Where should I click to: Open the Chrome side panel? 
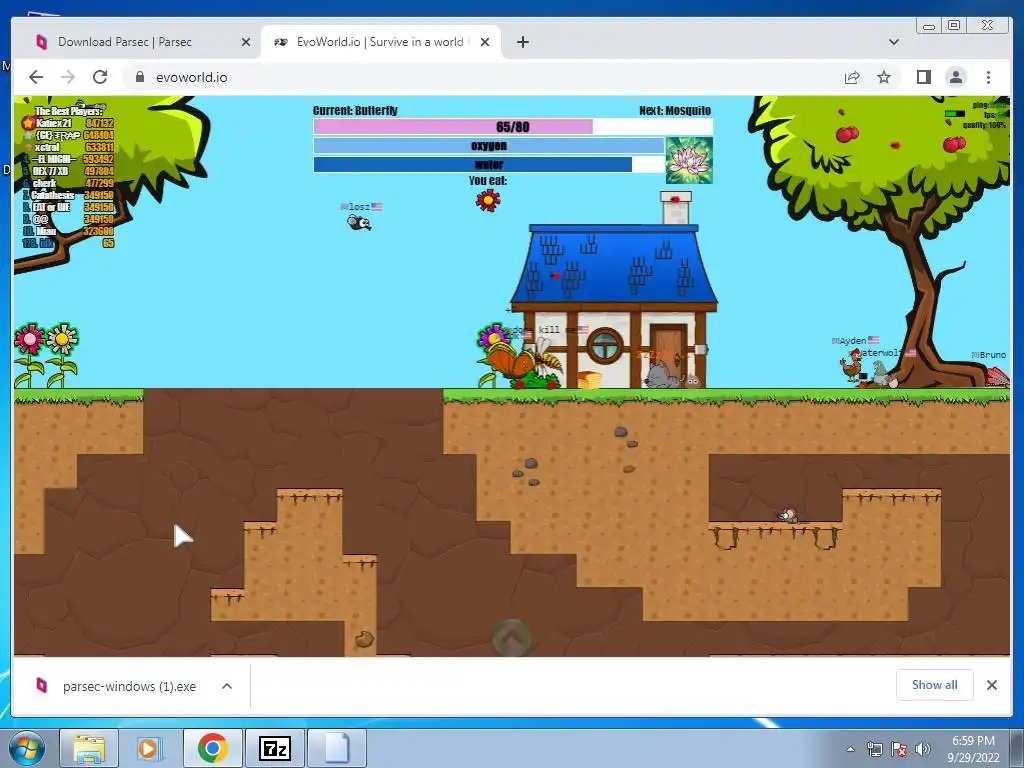(923, 78)
